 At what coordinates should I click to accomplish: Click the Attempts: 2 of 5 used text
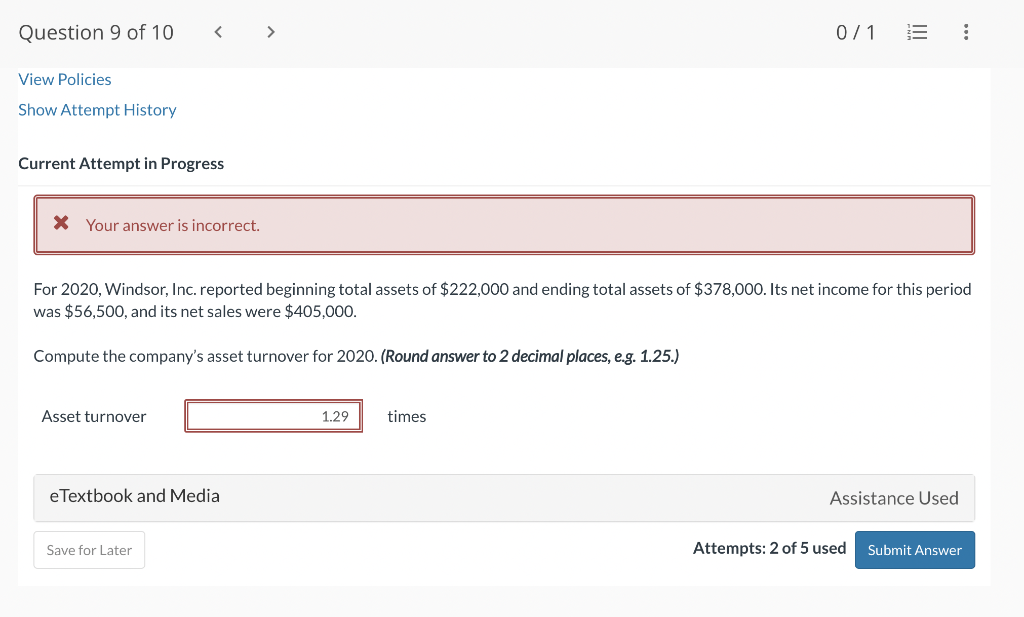coord(769,548)
